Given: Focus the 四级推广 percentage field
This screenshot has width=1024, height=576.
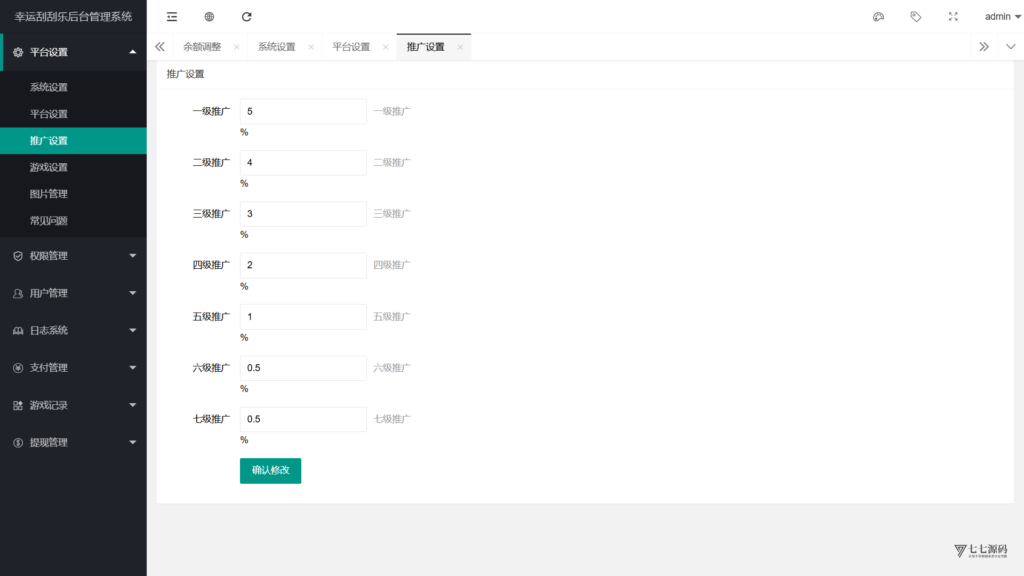Looking at the screenshot, I should click(303, 265).
